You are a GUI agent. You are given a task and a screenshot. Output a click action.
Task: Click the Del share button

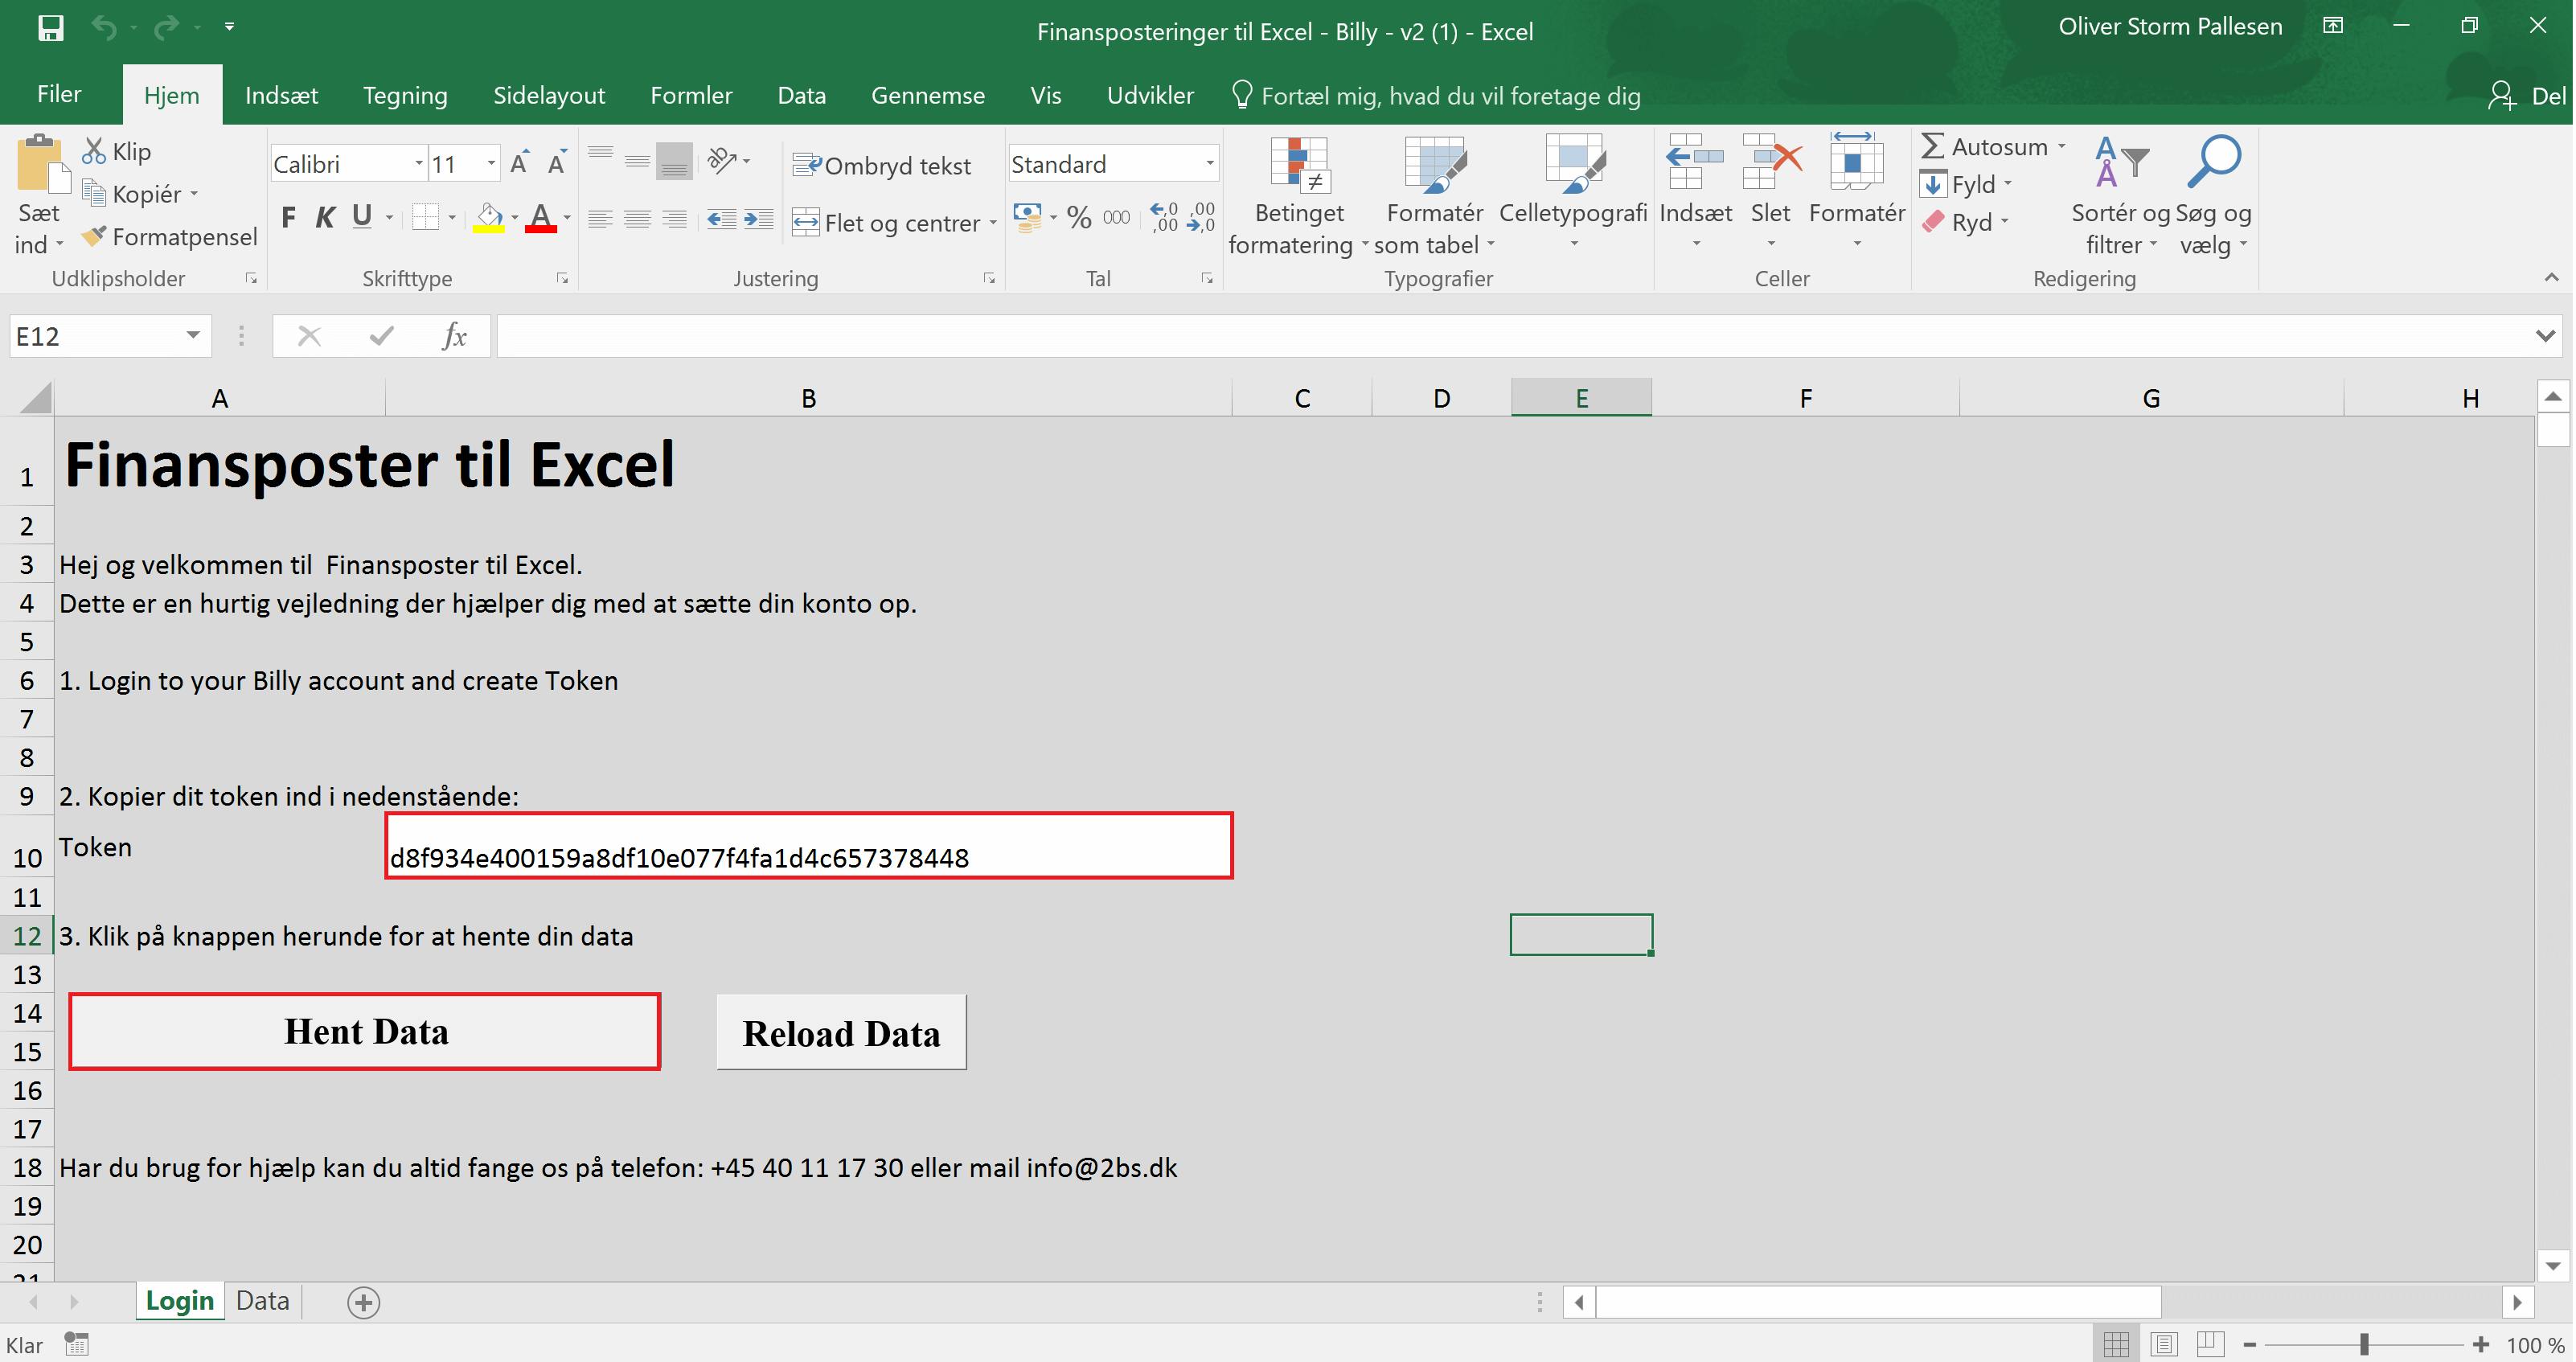2527,95
